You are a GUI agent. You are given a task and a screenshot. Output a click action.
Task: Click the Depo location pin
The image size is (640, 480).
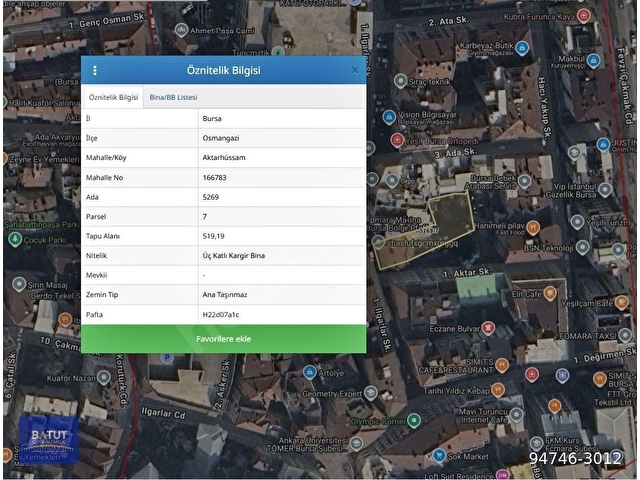pyautogui.click(x=392, y=180)
